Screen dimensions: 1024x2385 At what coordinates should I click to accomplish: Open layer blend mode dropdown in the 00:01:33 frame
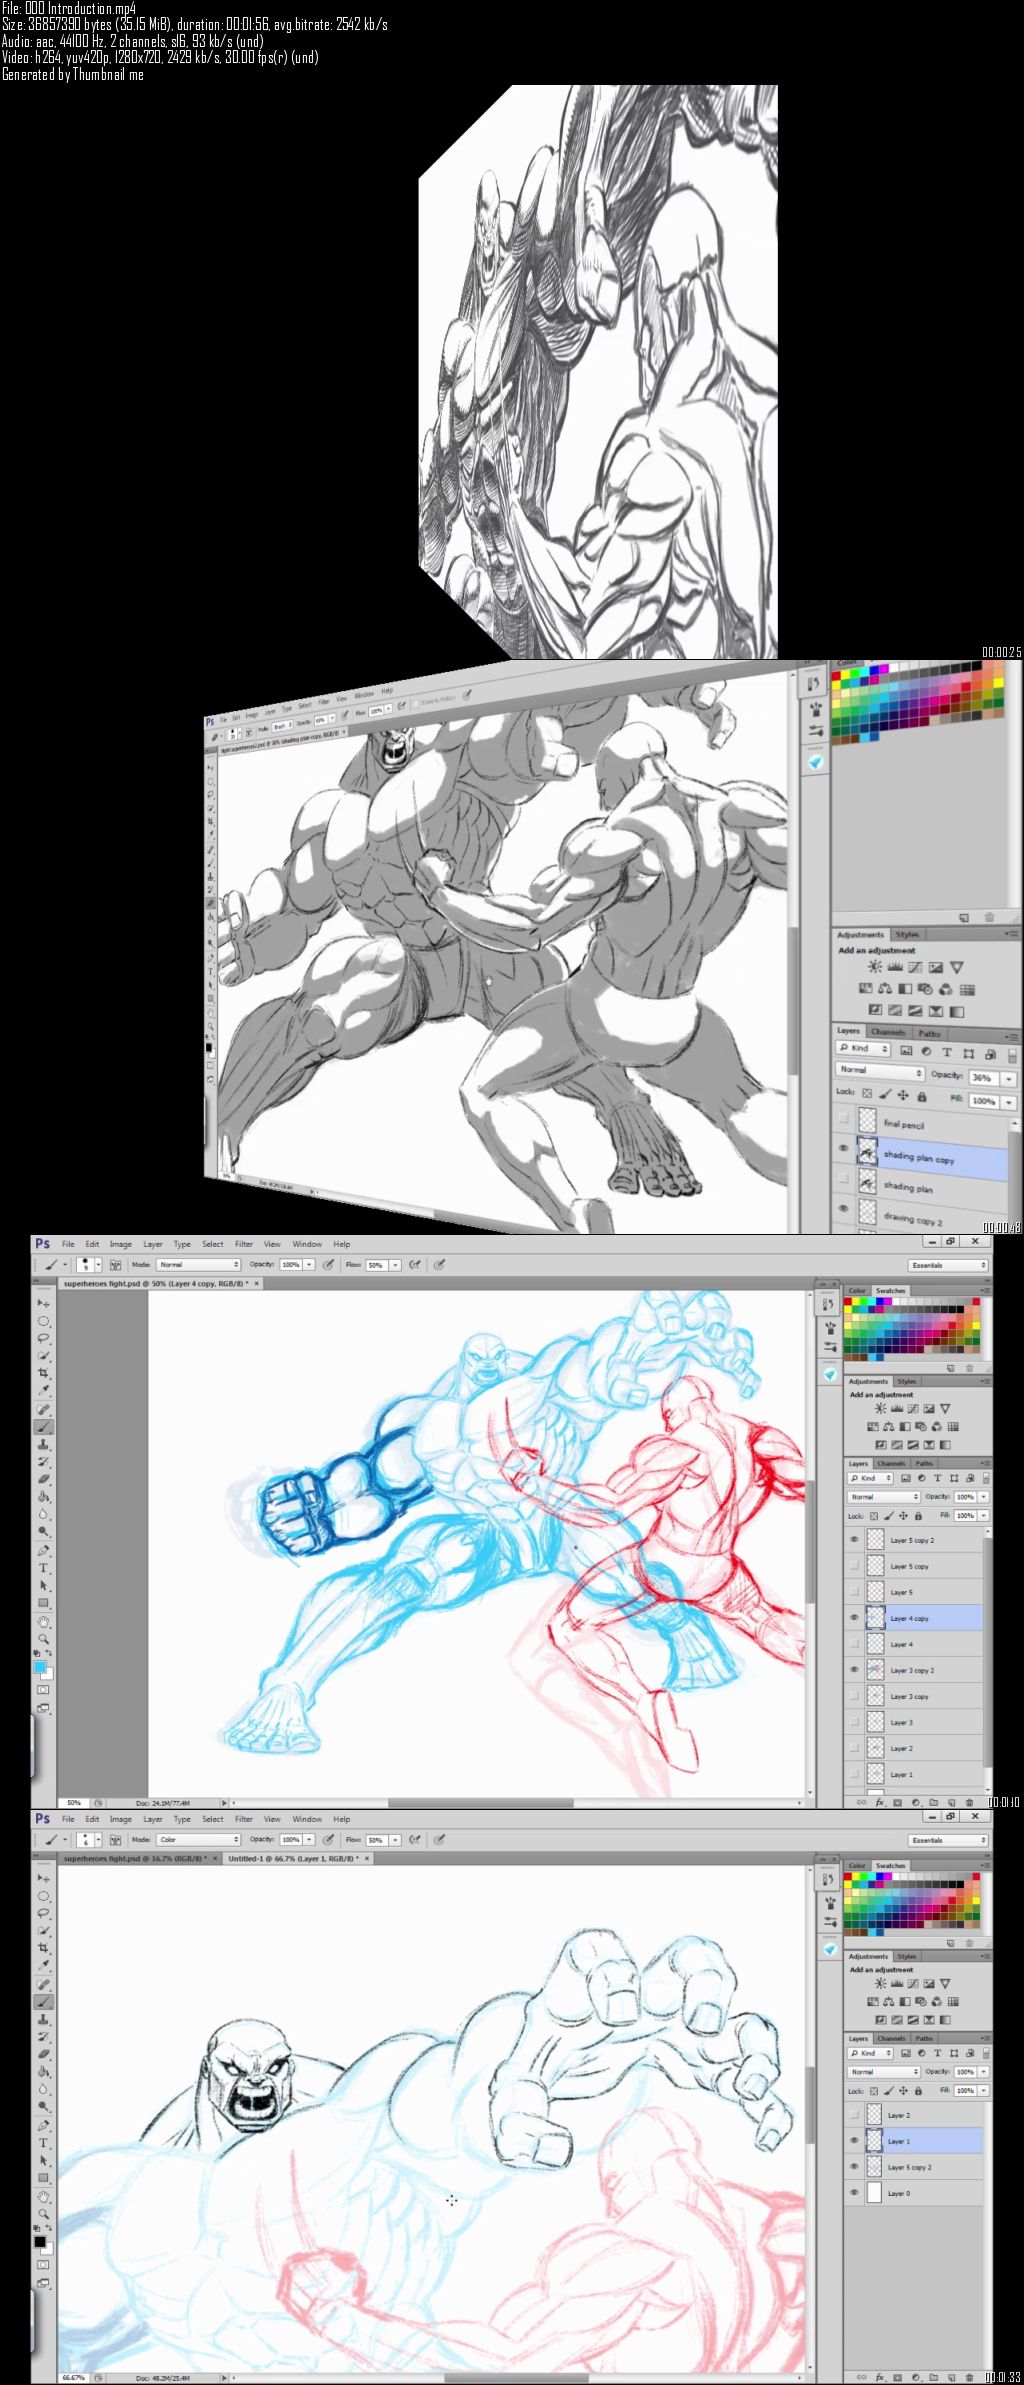[884, 2072]
